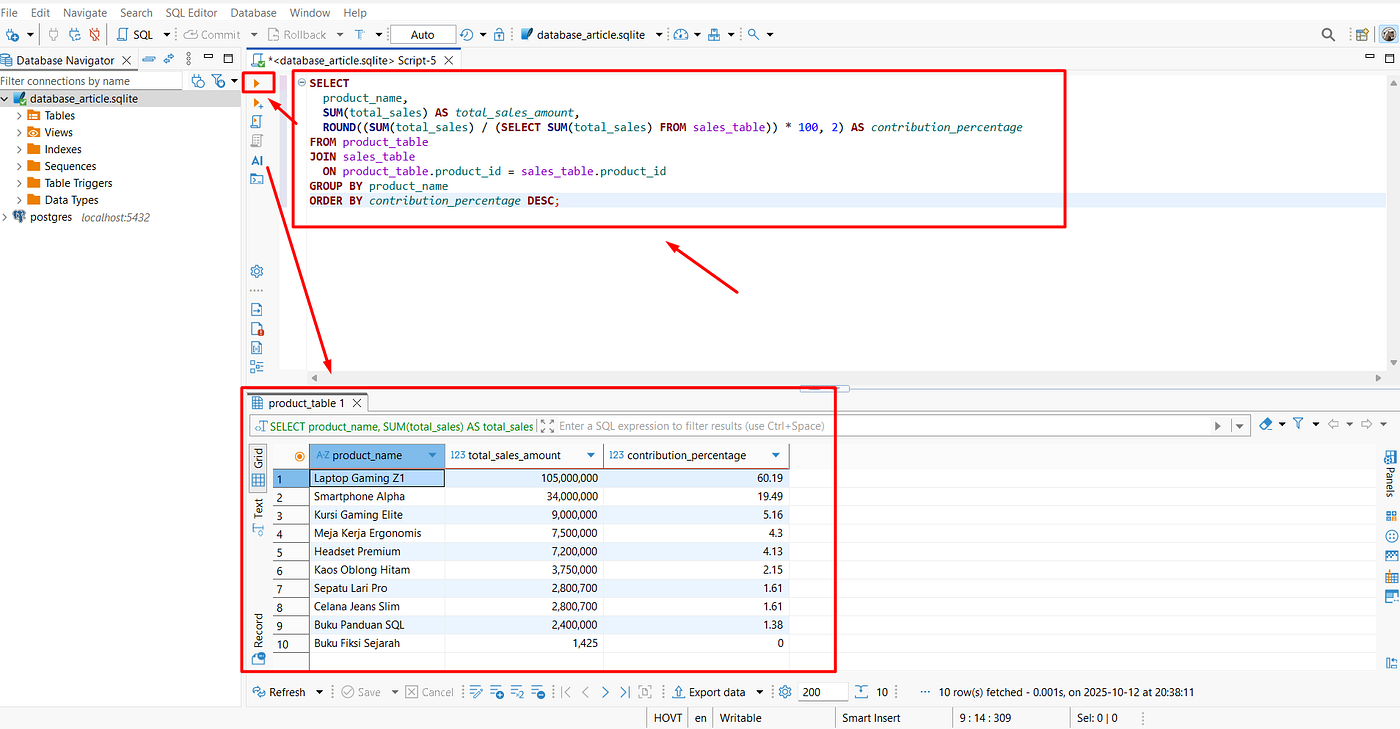Open the Navigate menu
This screenshot has width=1400, height=729.
point(85,13)
